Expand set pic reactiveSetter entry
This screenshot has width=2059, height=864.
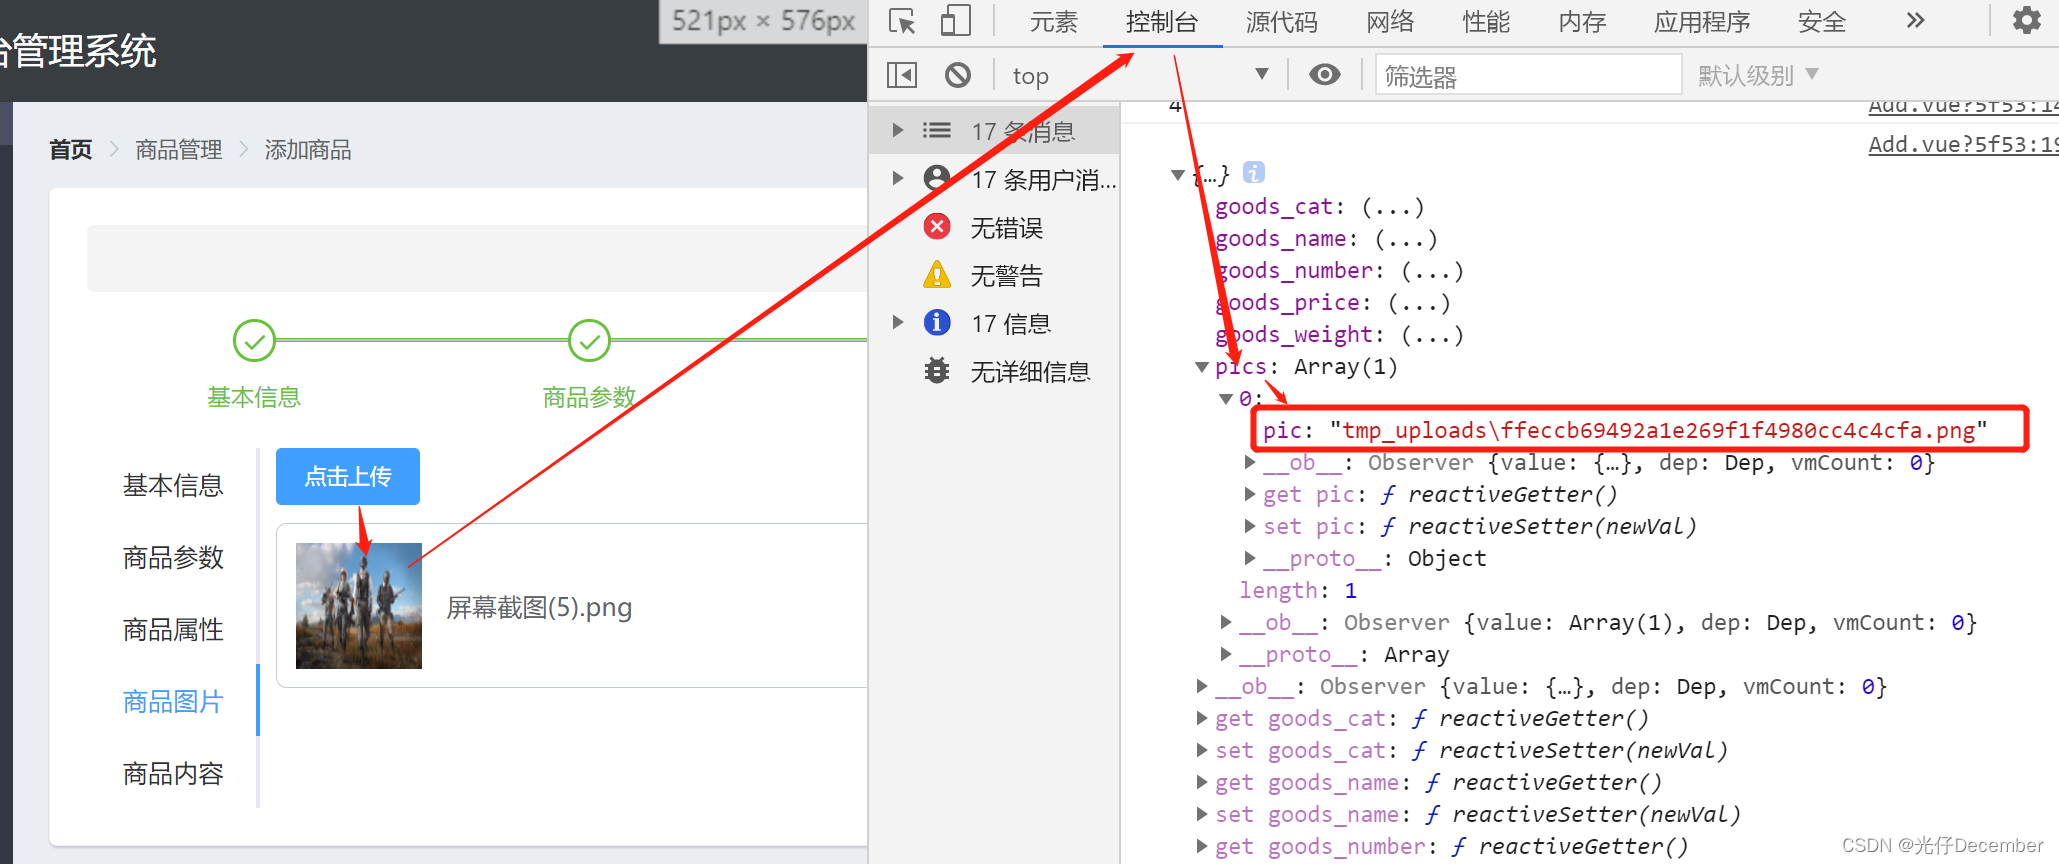coord(1250,526)
